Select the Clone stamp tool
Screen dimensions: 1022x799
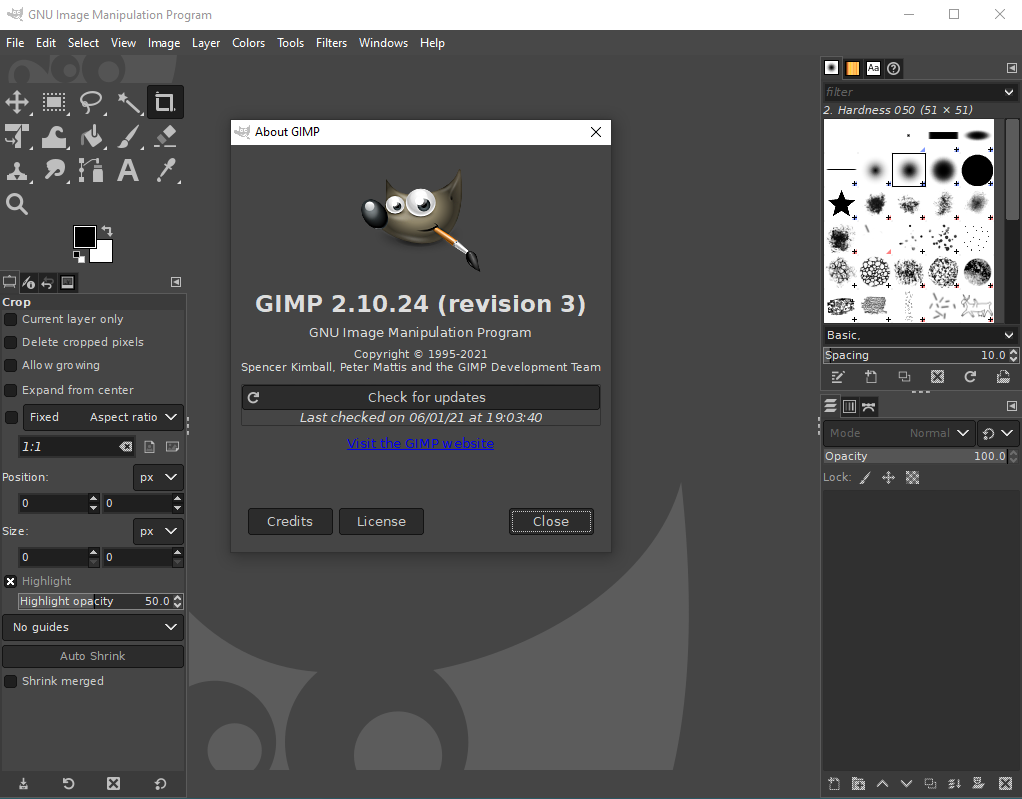pyautogui.click(x=17, y=171)
